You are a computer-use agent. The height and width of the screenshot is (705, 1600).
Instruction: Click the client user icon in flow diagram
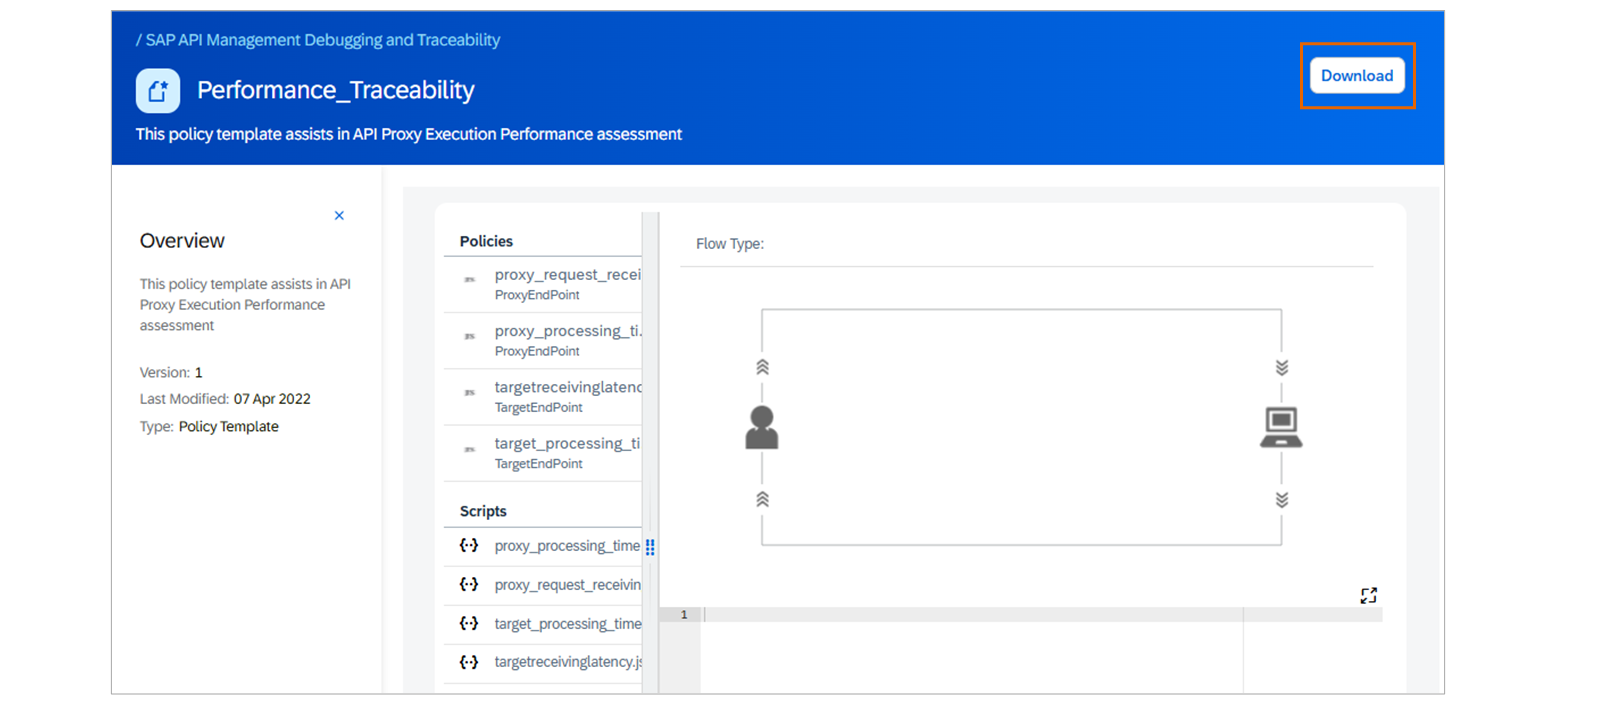coord(762,427)
